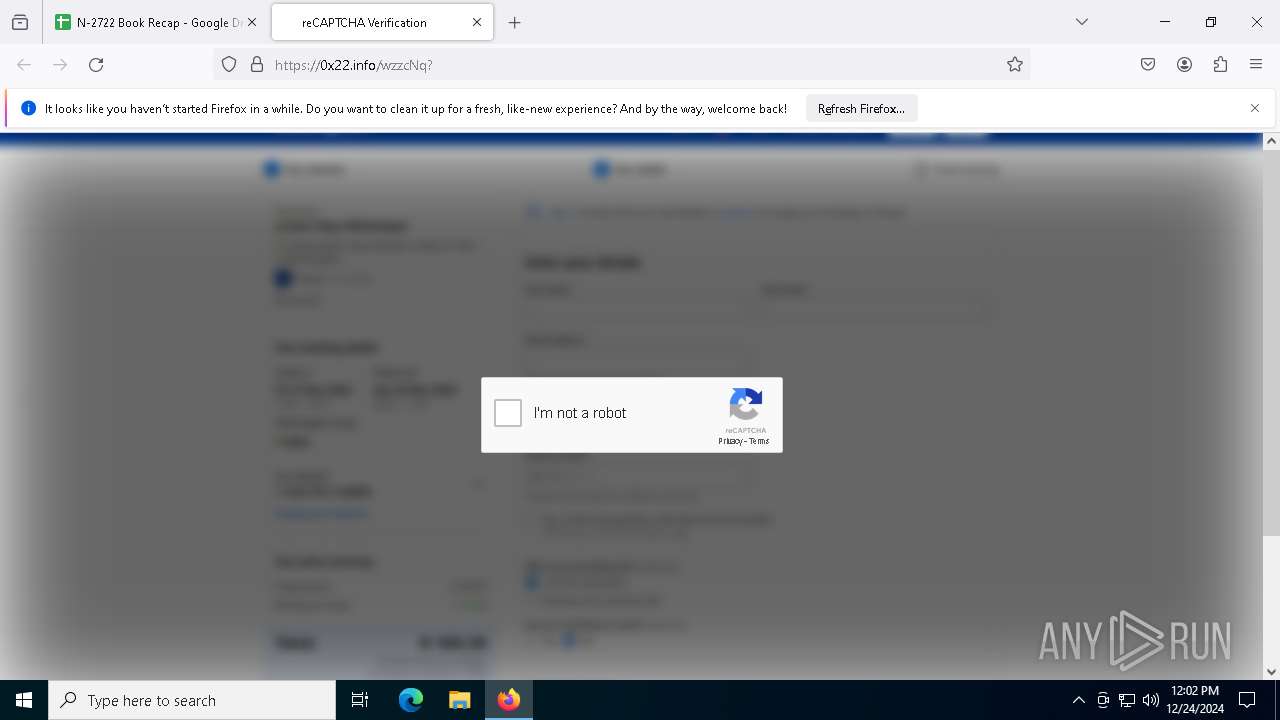Open the Pocket save icon
1280x720 pixels.
(x=1148, y=64)
